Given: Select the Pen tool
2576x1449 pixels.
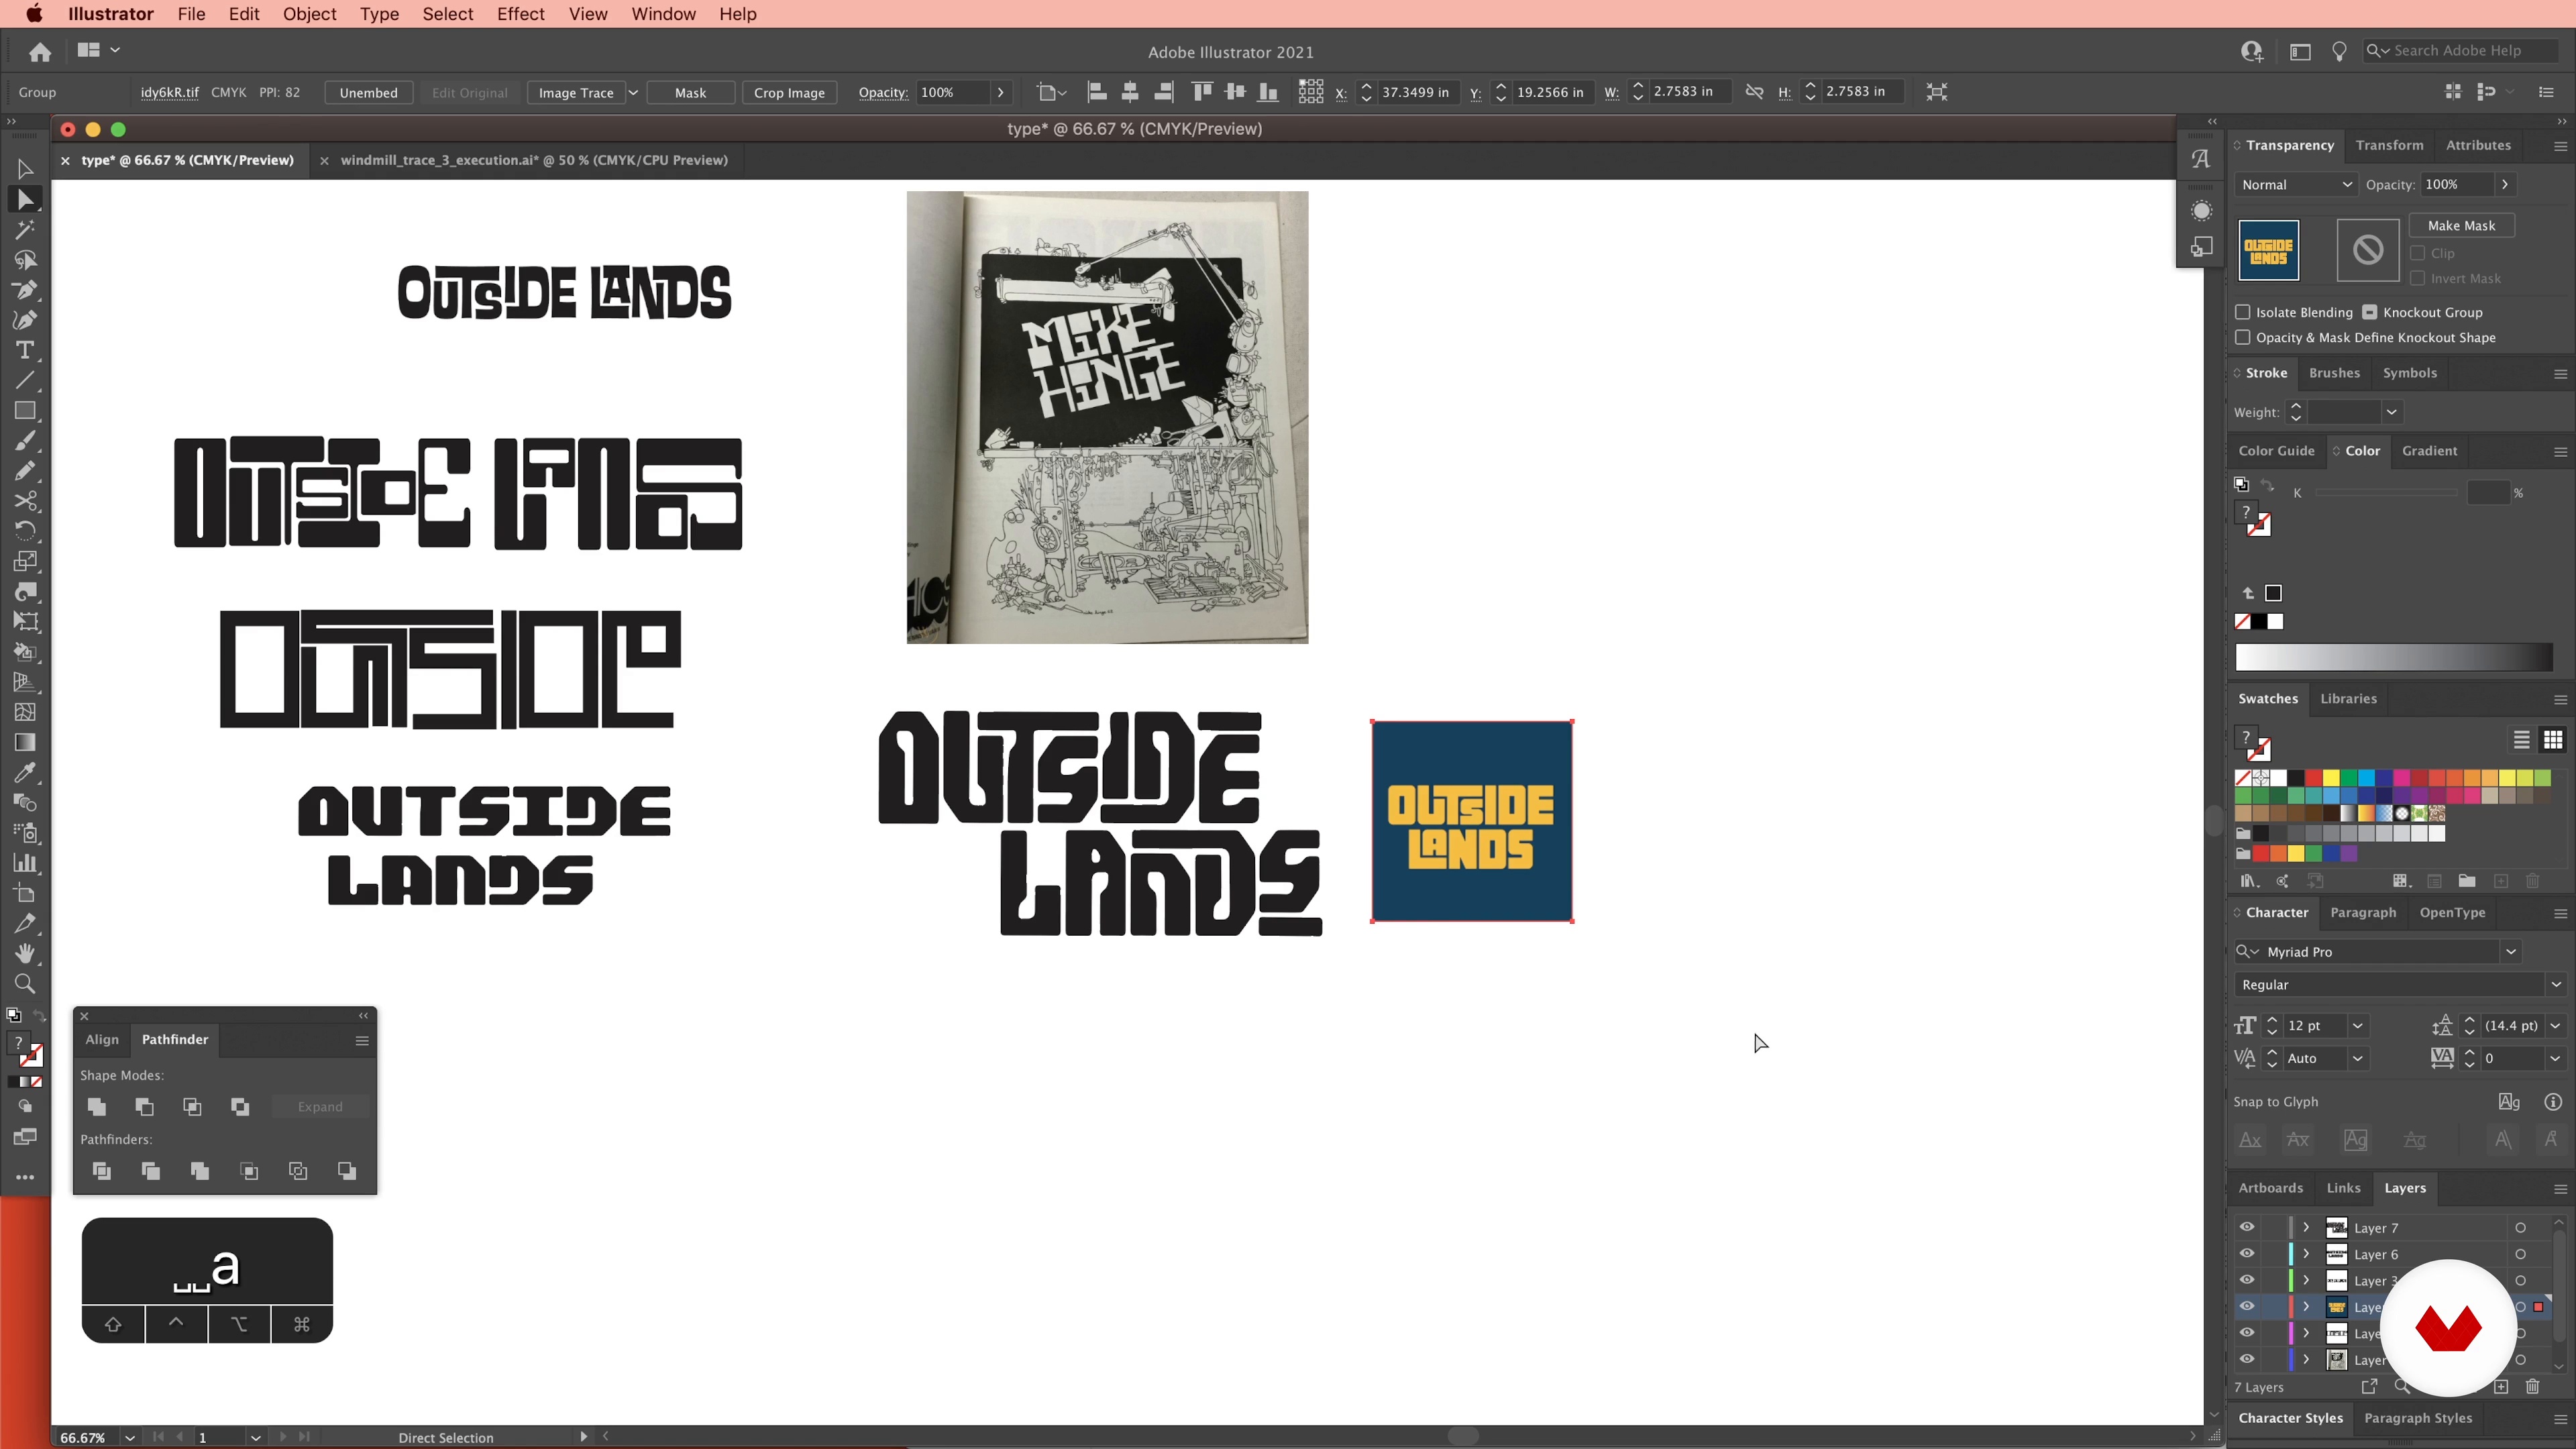Looking at the screenshot, I should pos(25,290).
